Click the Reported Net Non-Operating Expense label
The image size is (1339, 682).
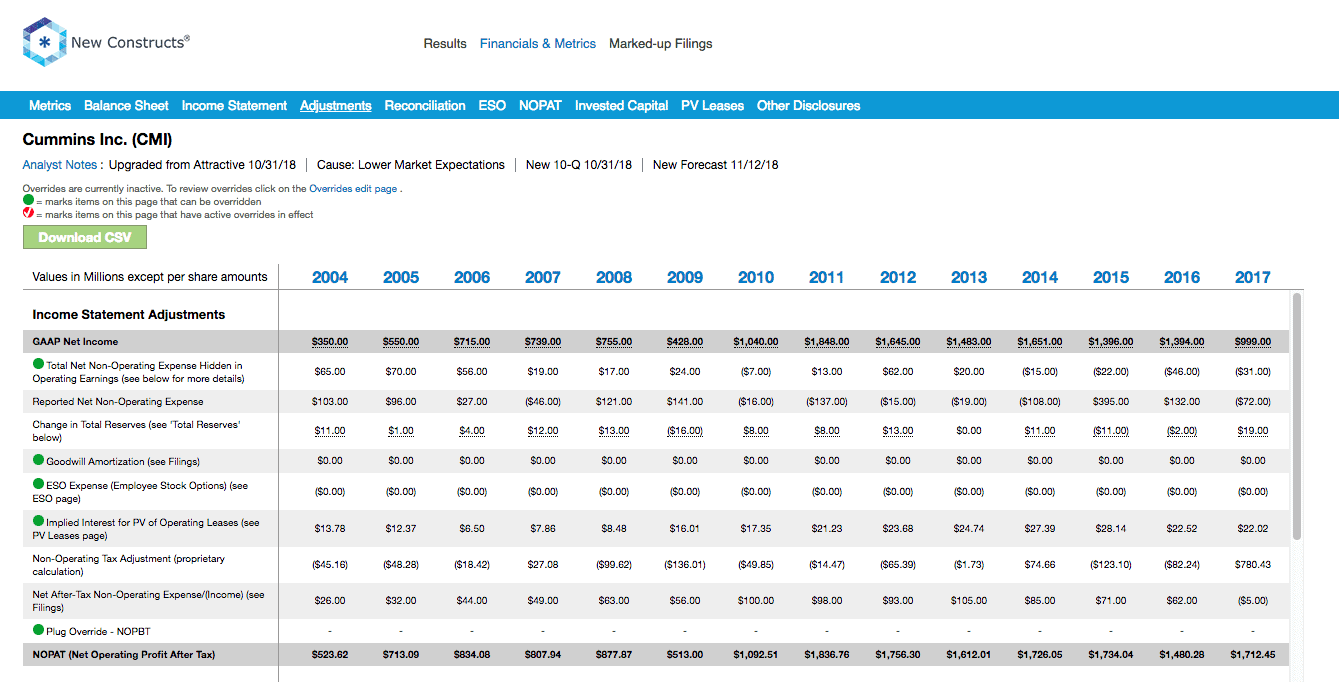pyautogui.click(x=118, y=402)
